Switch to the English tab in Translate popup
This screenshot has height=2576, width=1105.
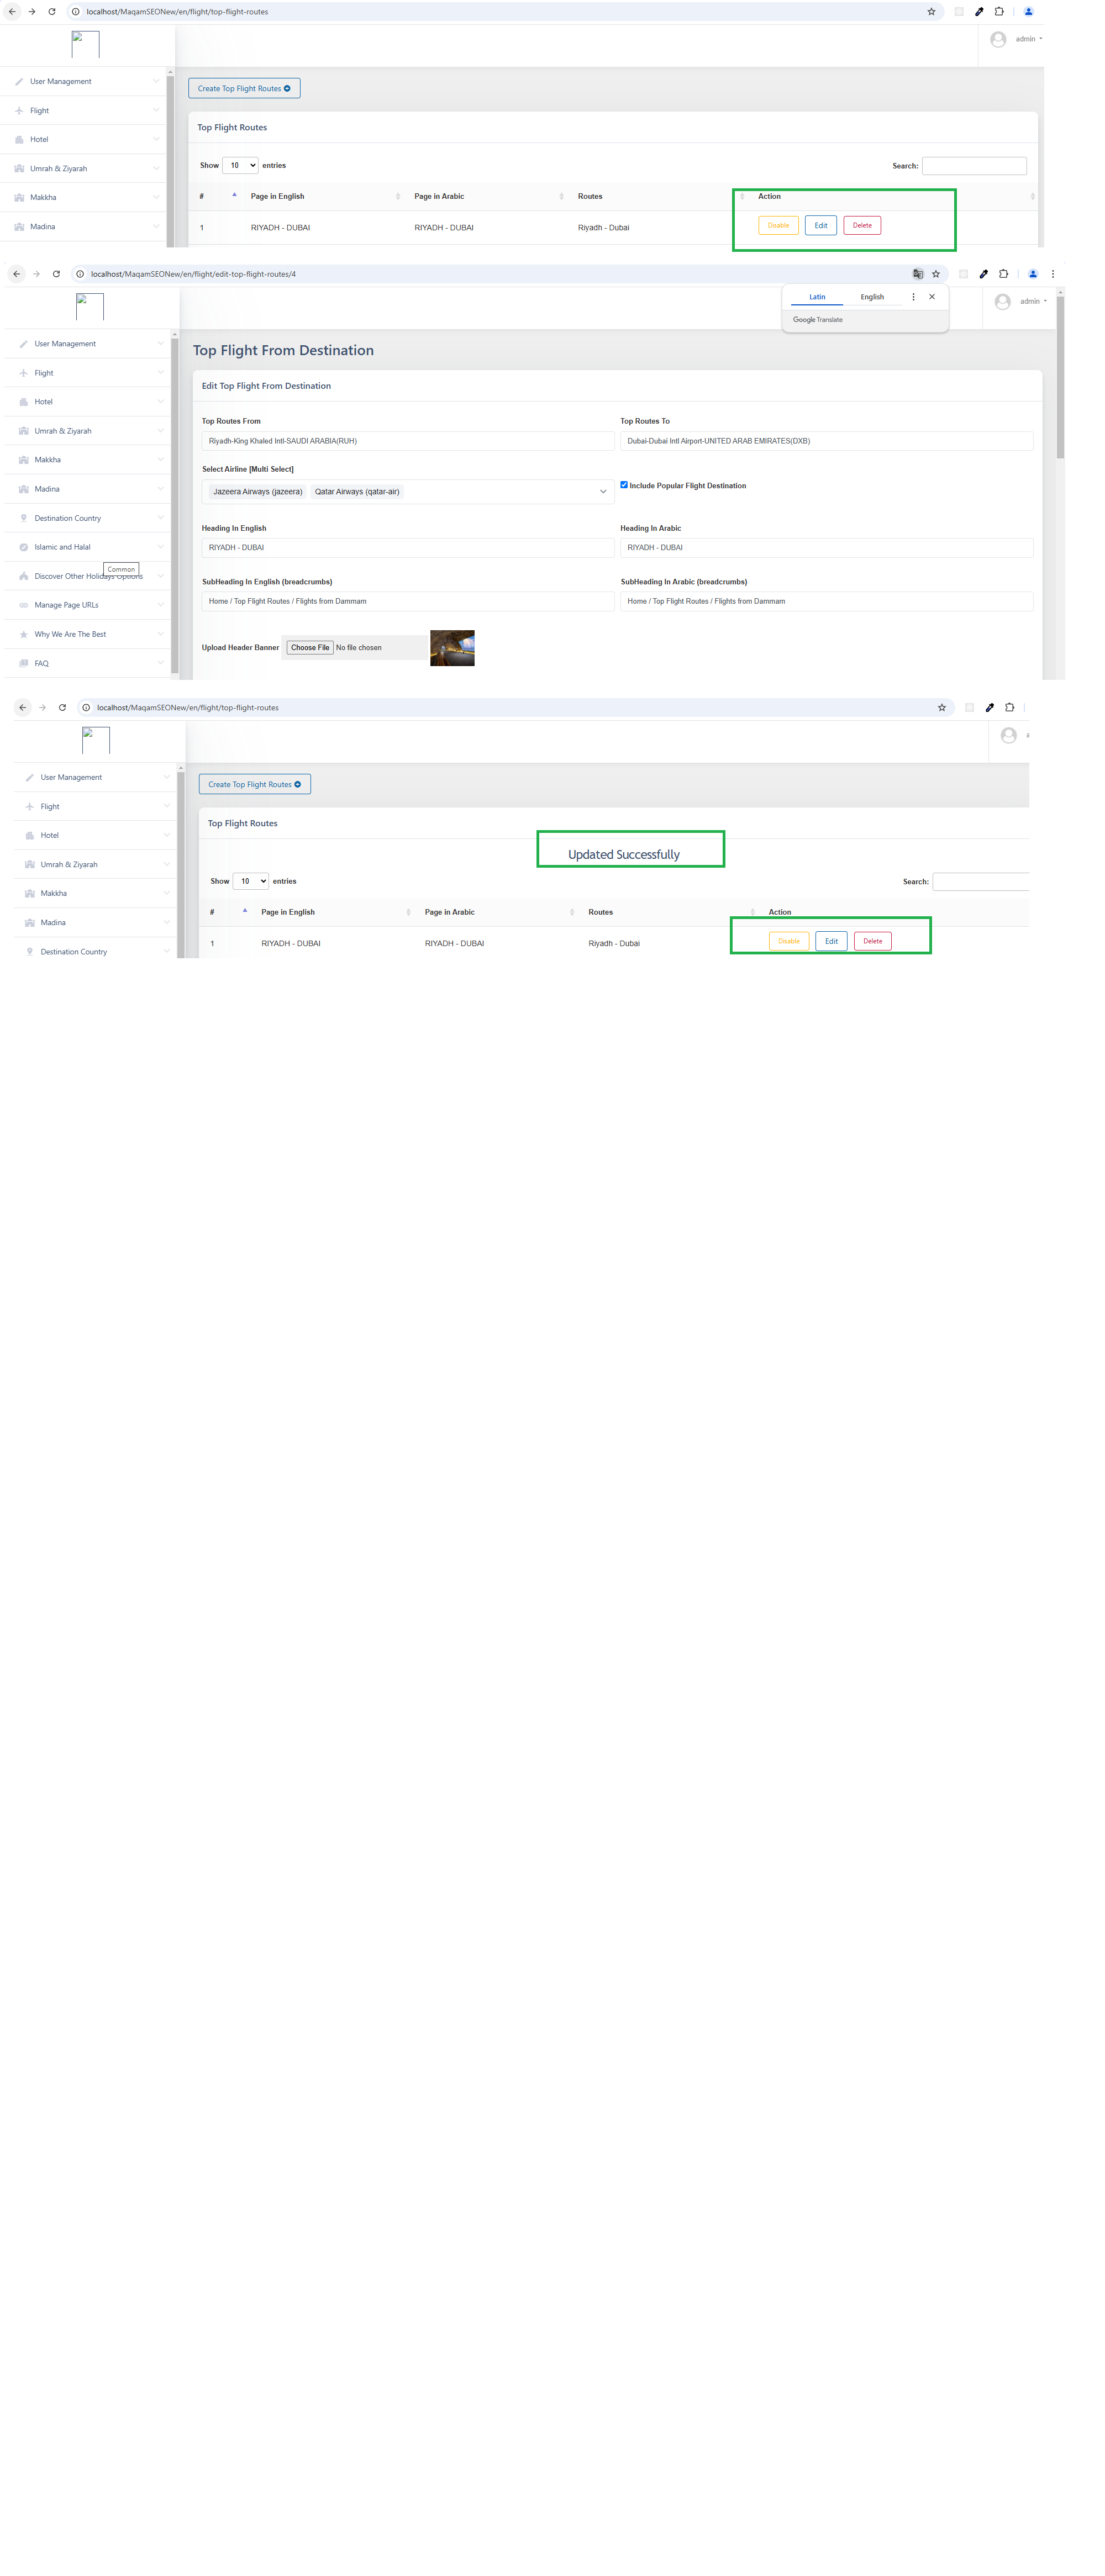point(871,297)
